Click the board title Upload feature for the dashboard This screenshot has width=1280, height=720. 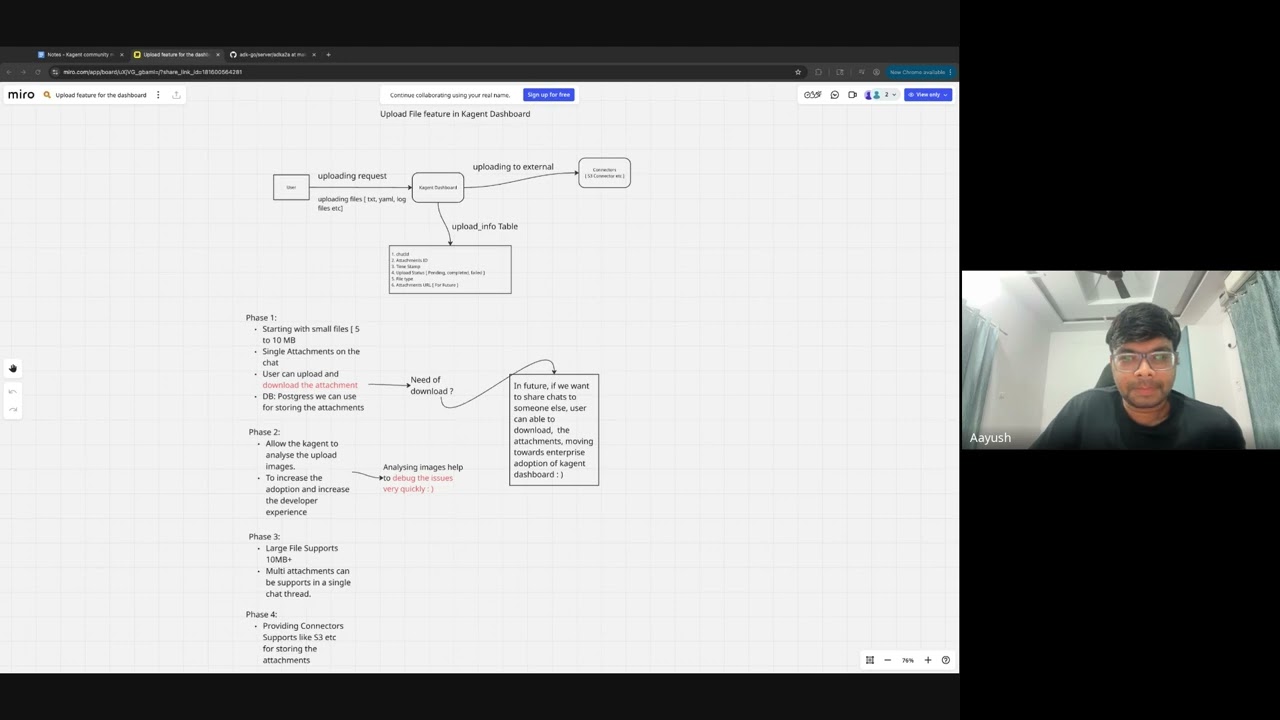101,95
